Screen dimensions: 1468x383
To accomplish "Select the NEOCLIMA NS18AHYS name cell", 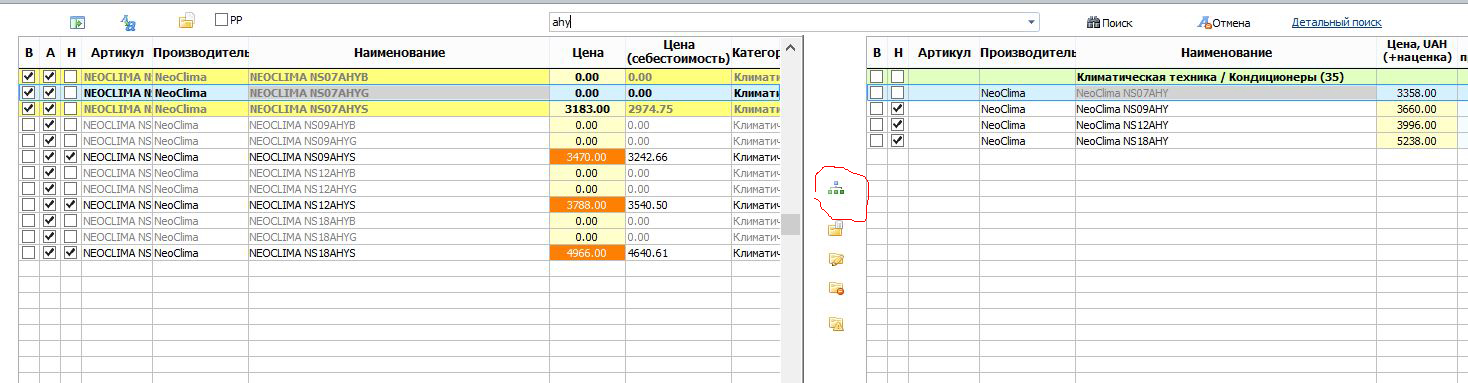I will coord(398,253).
